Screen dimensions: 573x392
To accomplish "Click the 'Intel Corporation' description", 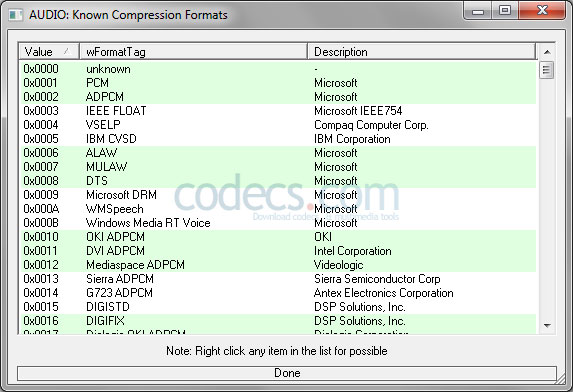I will 353,251.
